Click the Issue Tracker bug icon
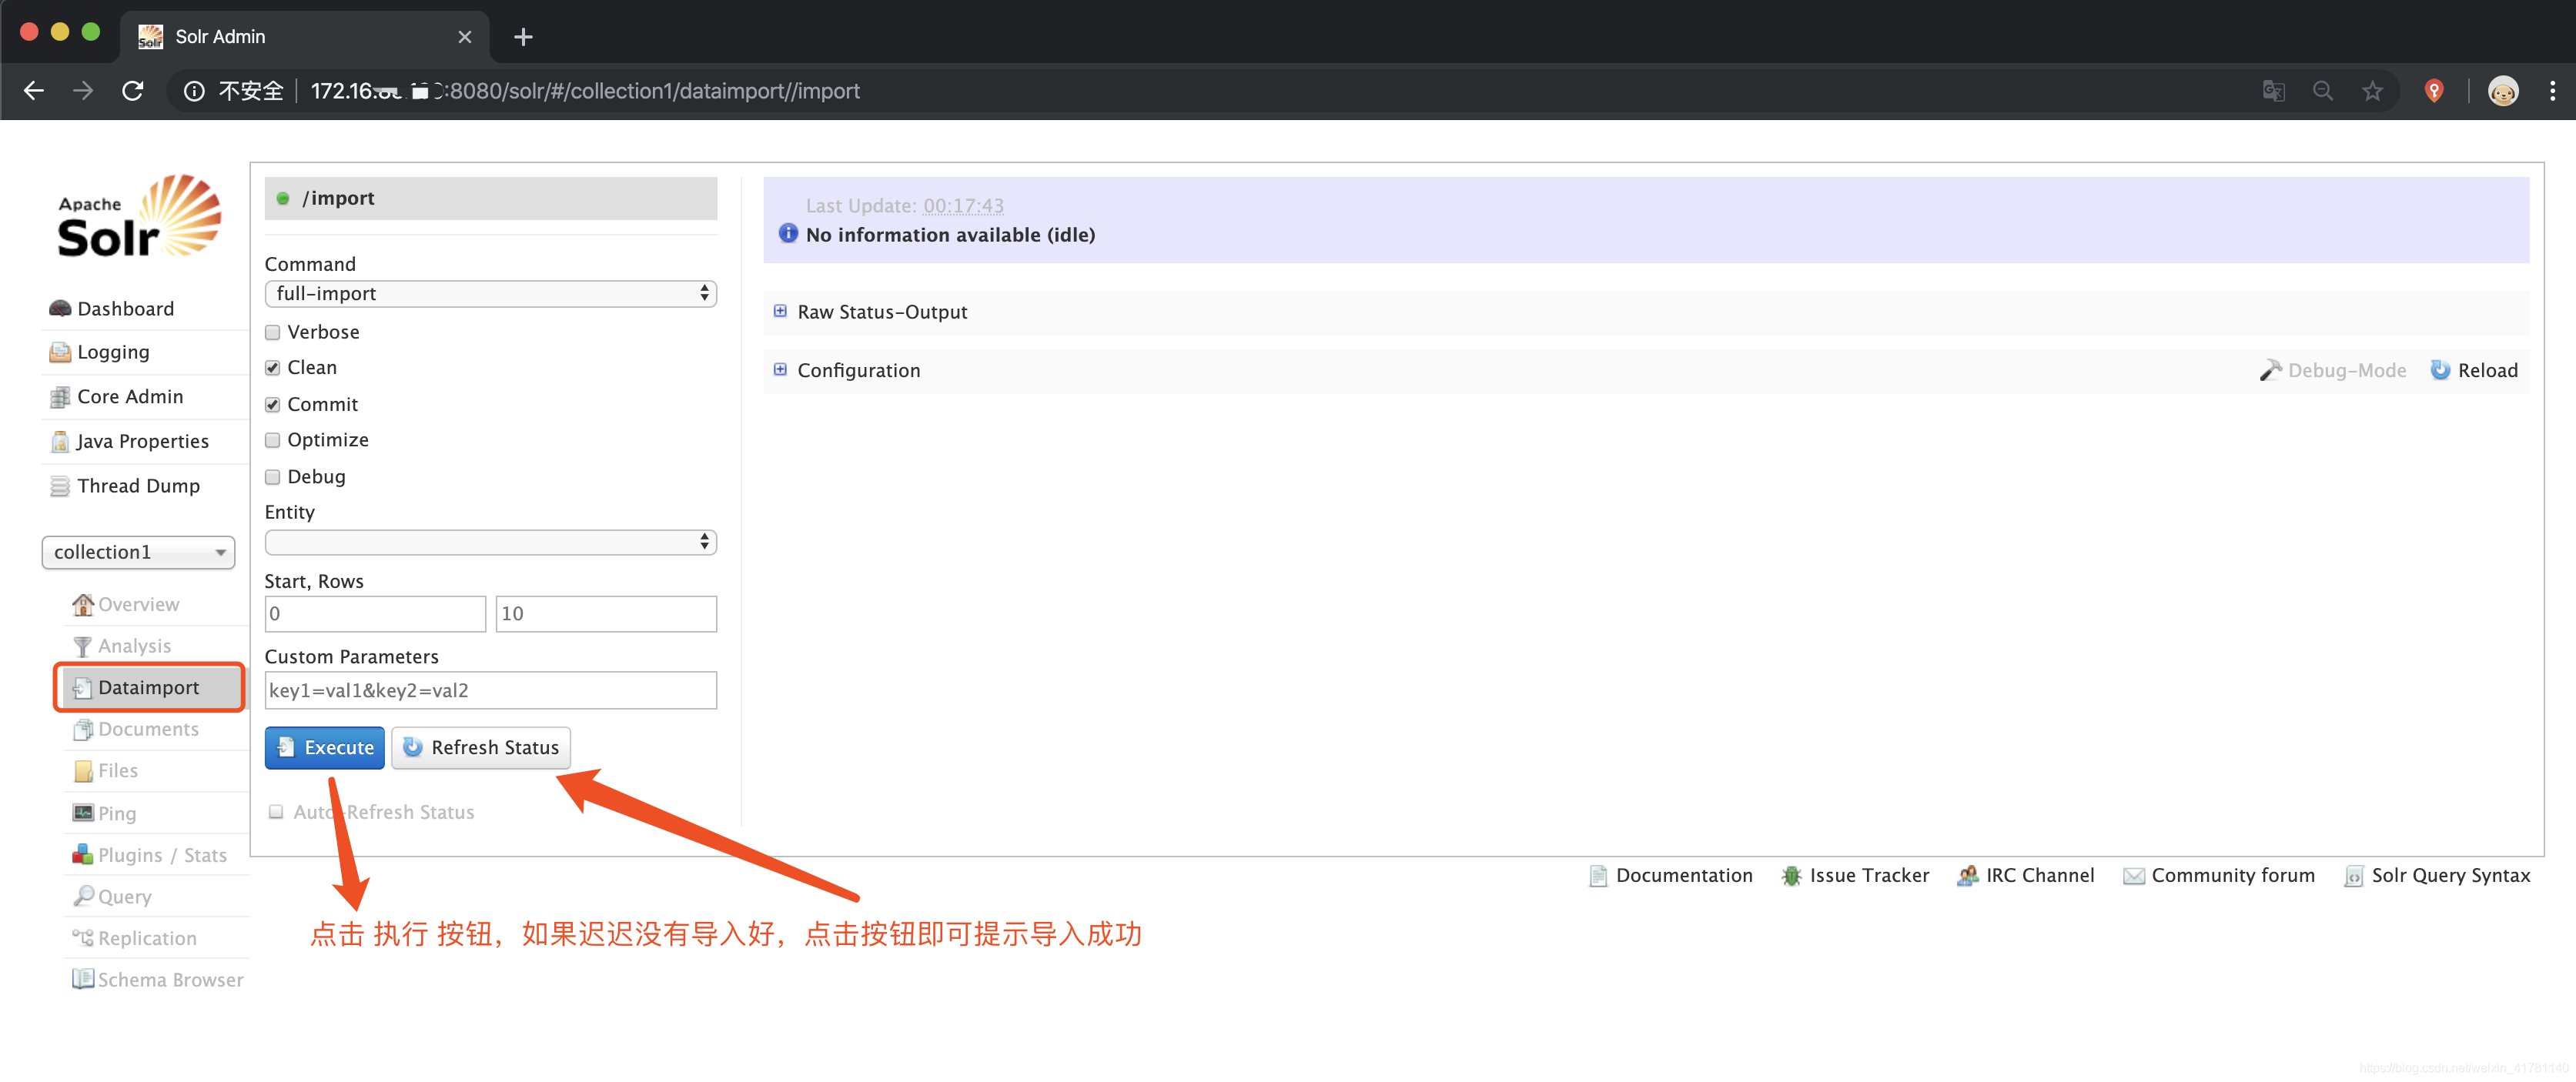The width and height of the screenshot is (2576, 1082). [x=1791, y=876]
